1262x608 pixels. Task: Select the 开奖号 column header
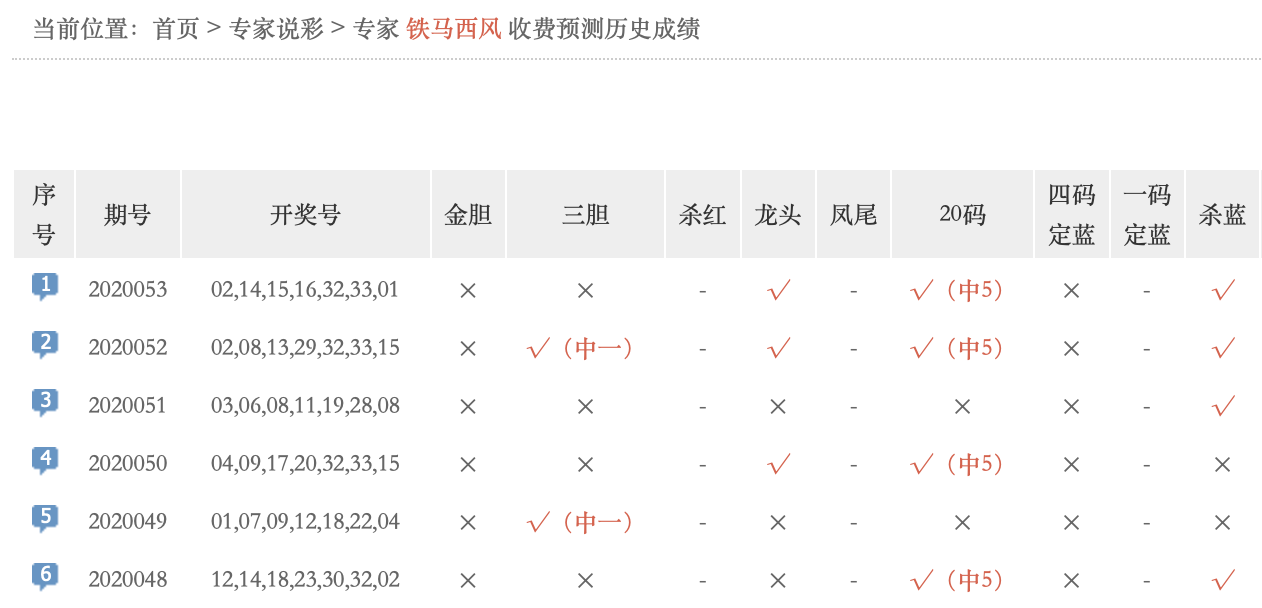click(306, 214)
